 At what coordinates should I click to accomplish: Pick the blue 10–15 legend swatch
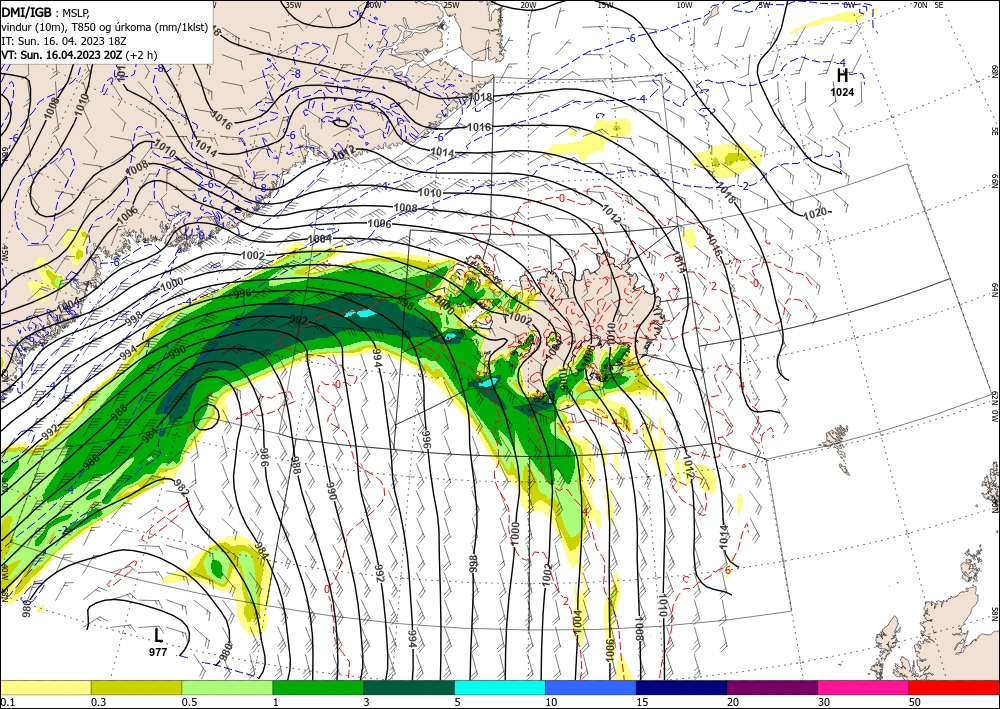[x=591, y=687]
